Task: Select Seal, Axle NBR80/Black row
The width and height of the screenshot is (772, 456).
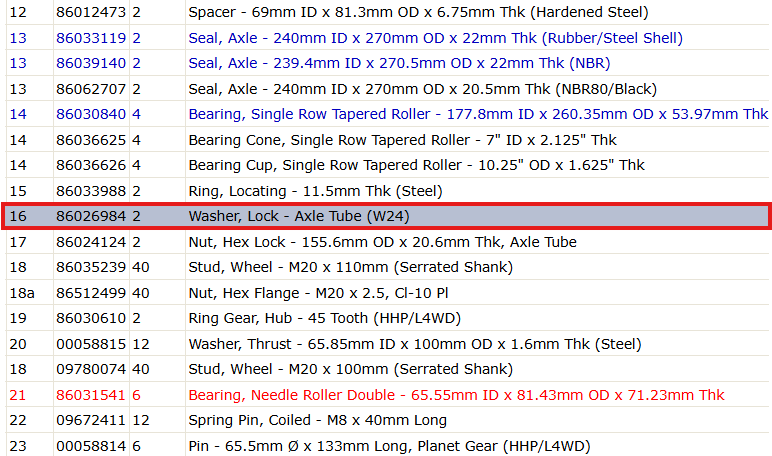Action: point(387,89)
